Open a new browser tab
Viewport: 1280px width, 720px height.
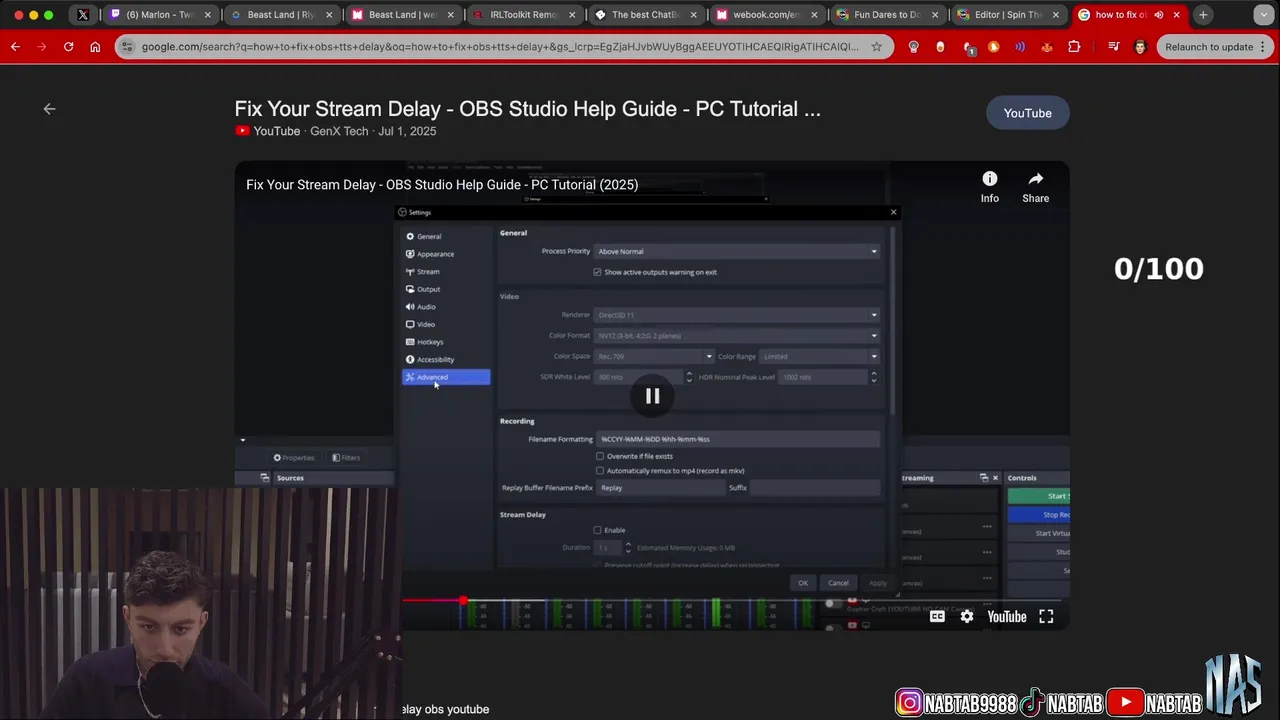point(1203,15)
